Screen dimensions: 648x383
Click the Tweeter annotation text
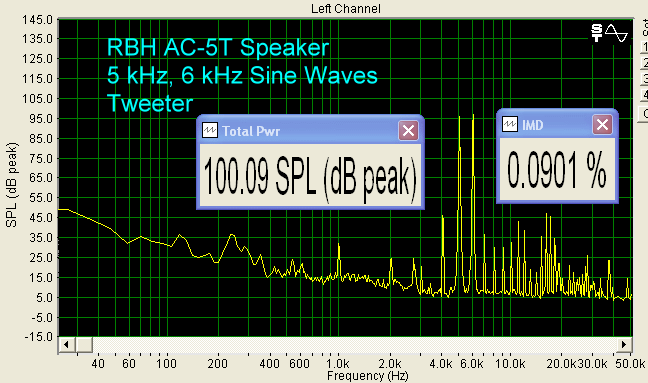point(150,103)
